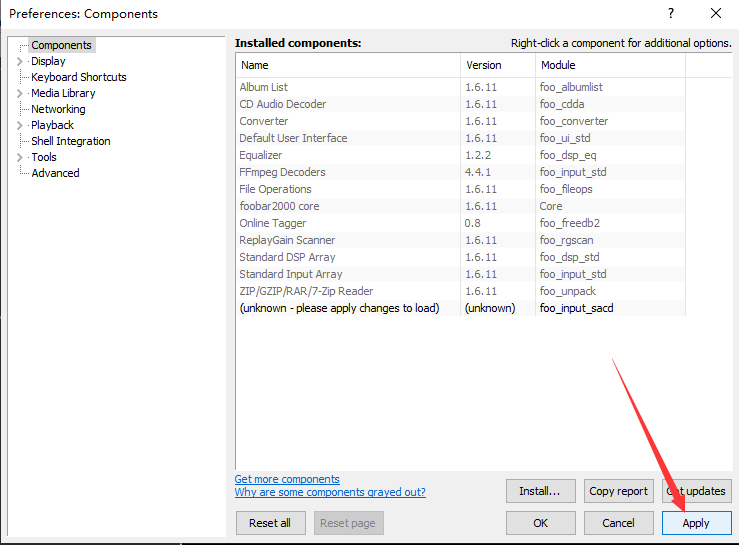Select Keyboard Shortcuts in the tree
This screenshot has height=545, width=739.
tap(78, 77)
